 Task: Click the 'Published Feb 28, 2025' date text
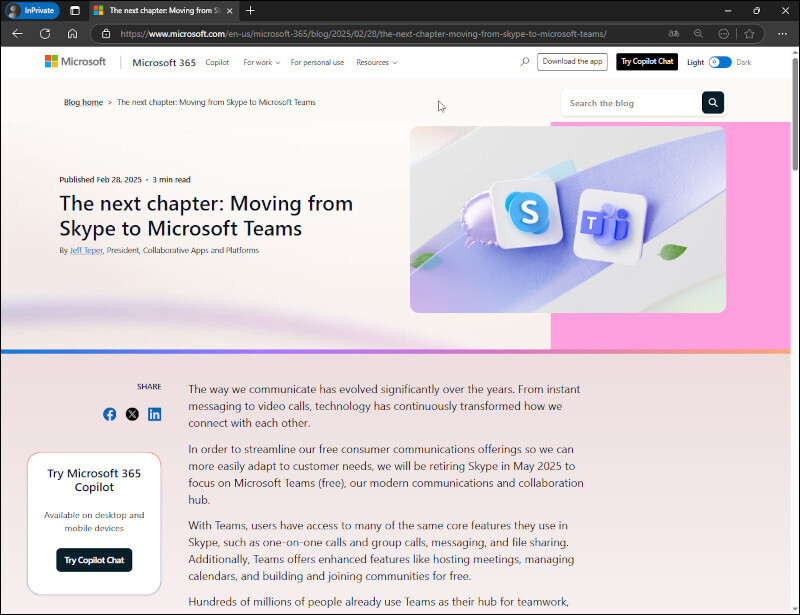point(101,180)
